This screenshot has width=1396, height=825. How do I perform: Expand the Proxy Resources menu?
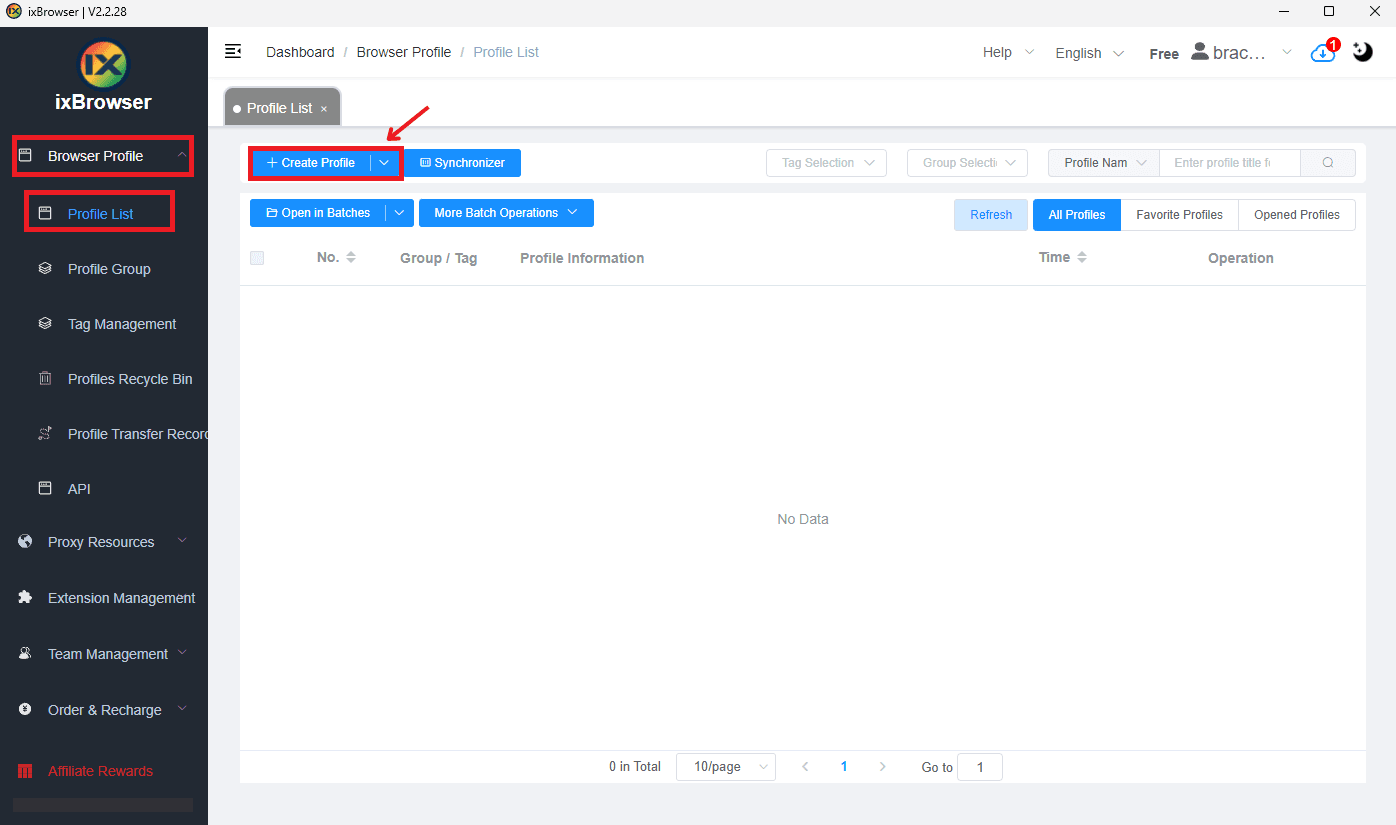(x=101, y=541)
